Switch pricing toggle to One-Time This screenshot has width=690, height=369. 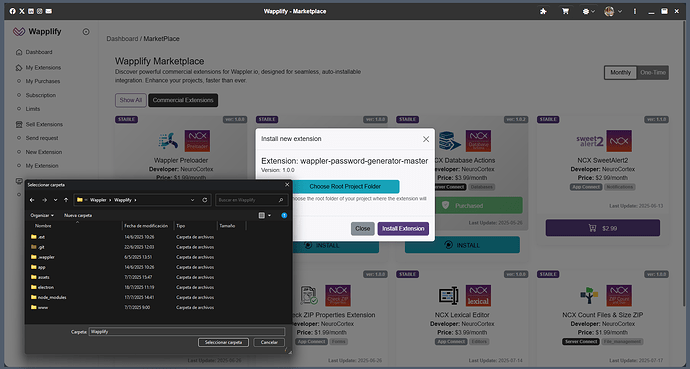click(x=653, y=73)
